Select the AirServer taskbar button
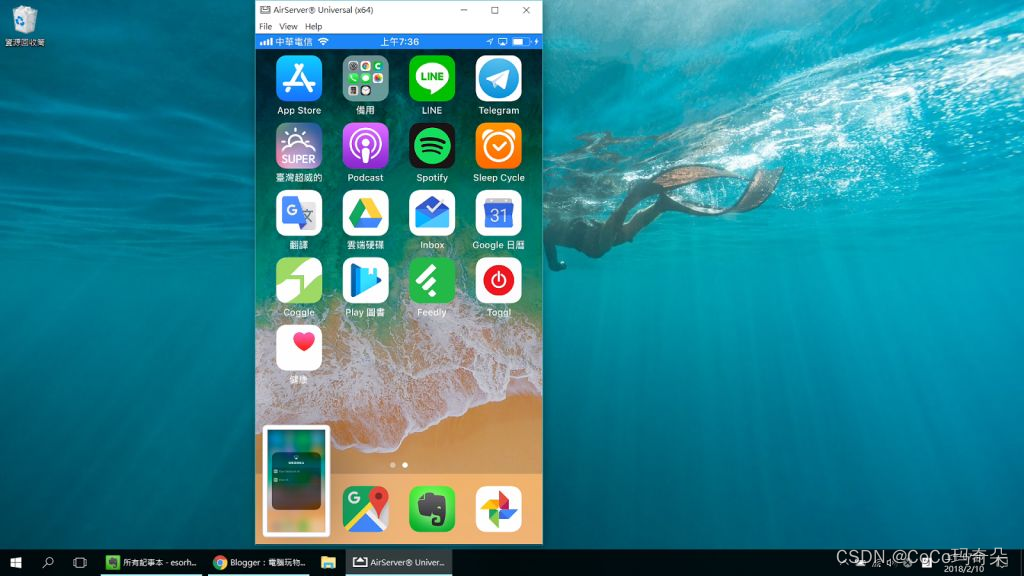 pos(398,562)
